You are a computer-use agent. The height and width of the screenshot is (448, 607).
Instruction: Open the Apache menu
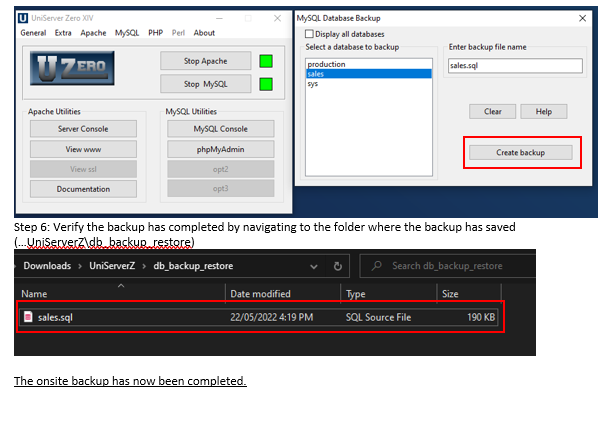point(93,33)
